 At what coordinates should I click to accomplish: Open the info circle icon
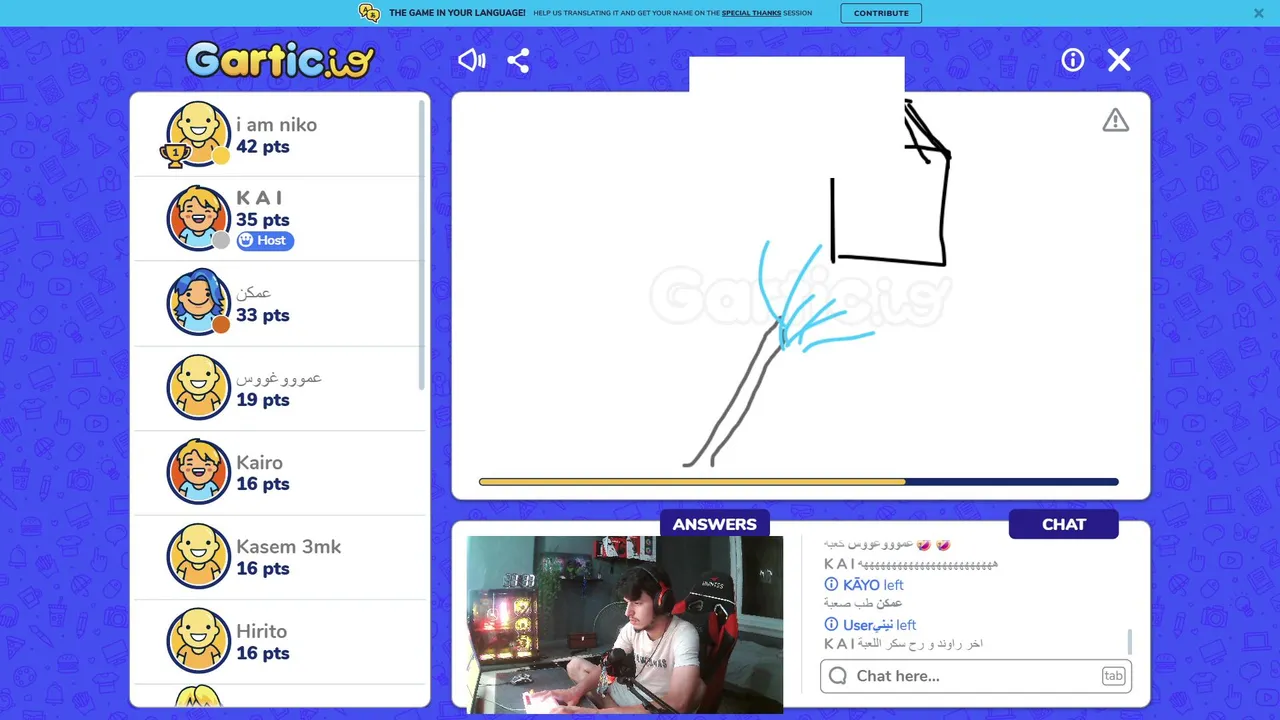point(1073,60)
